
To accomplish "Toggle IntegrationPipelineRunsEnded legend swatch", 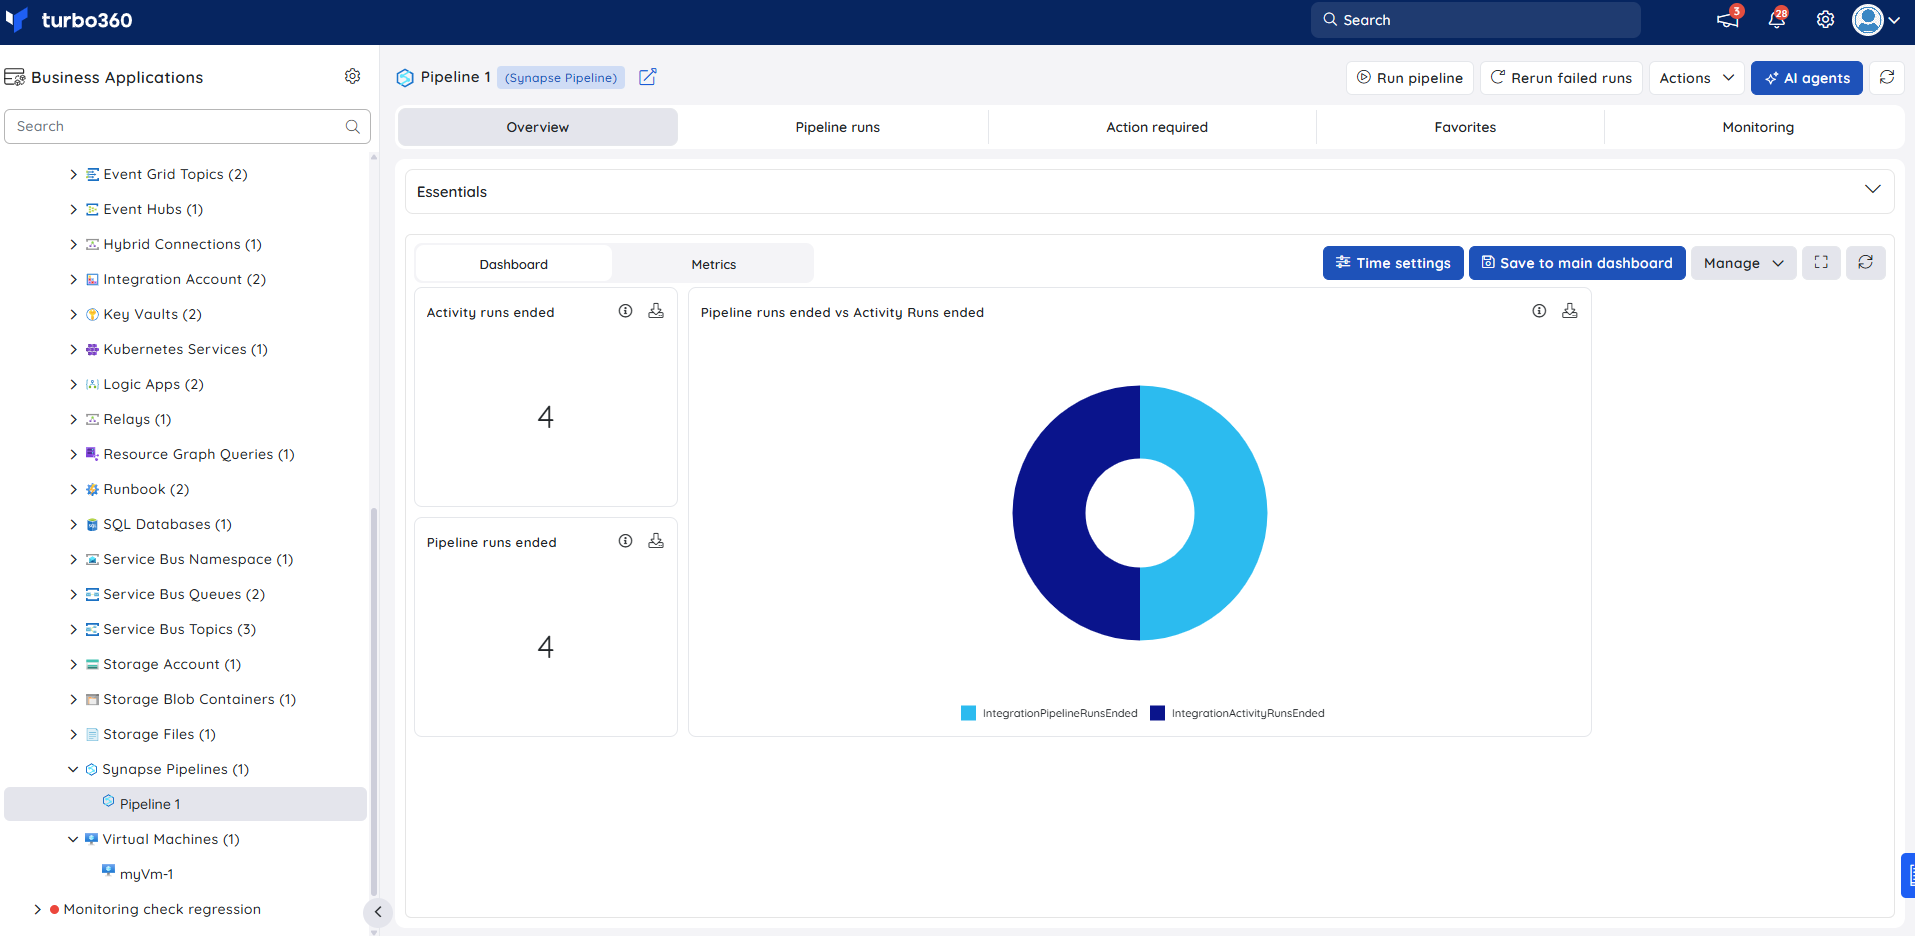I will (968, 713).
